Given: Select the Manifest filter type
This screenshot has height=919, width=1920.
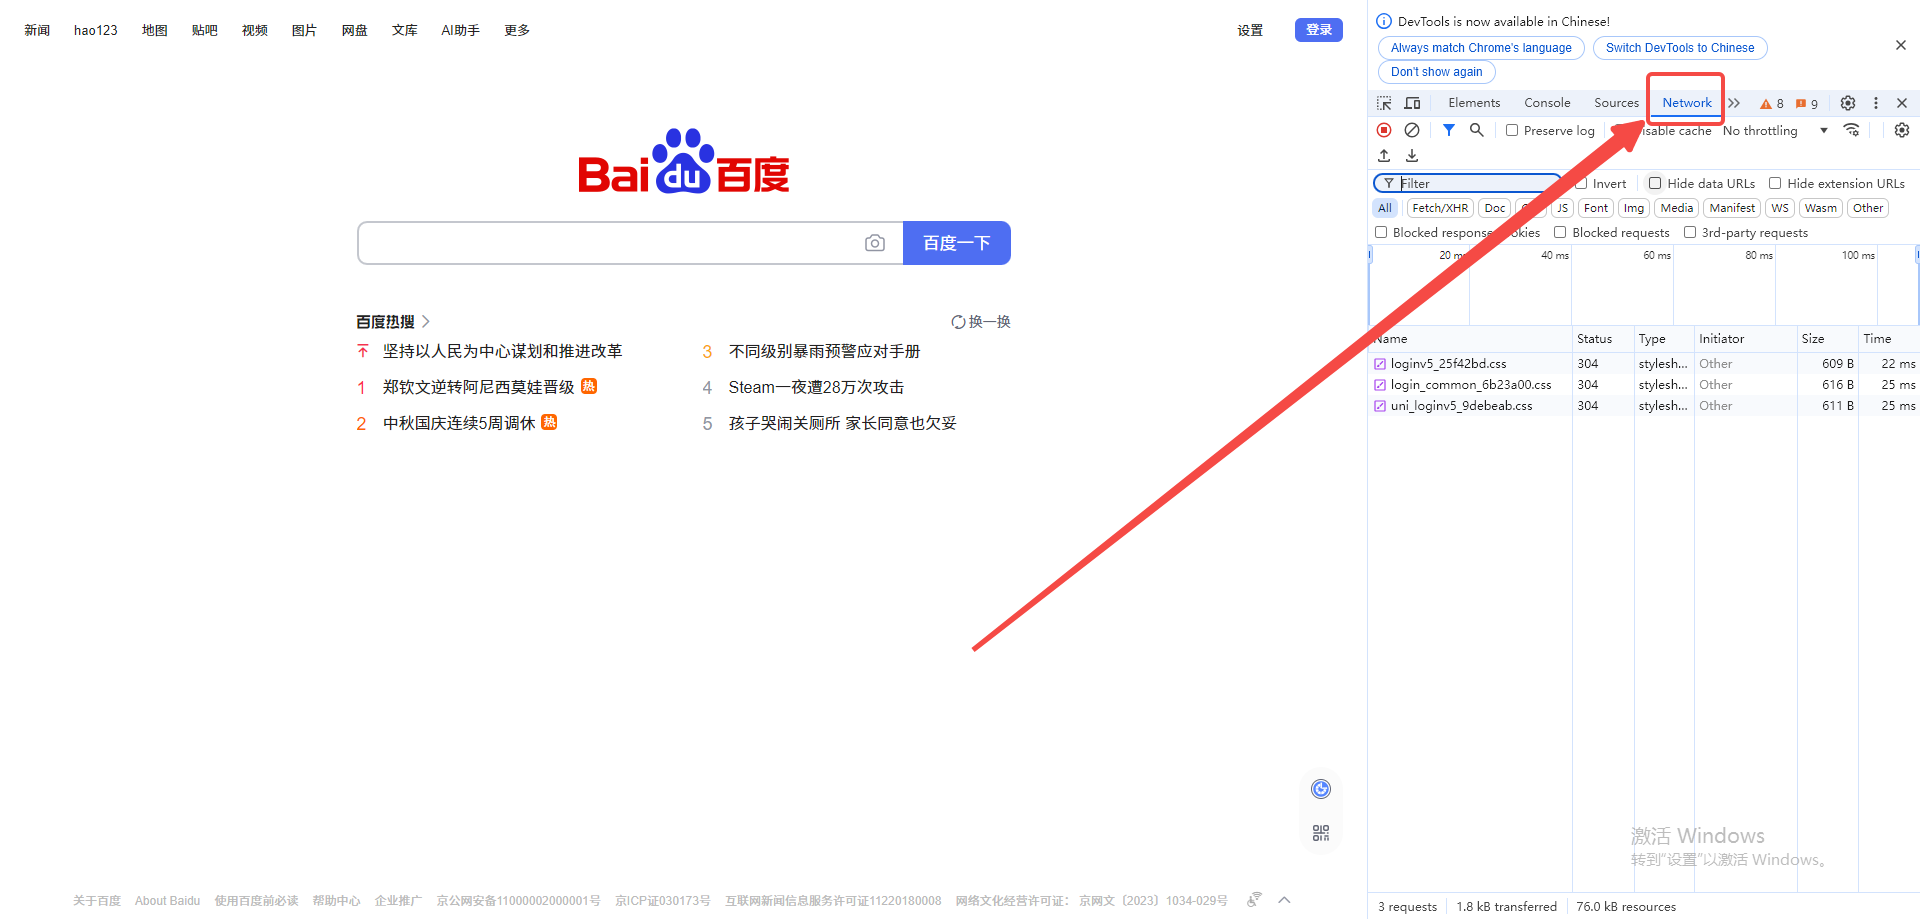Looking at the screenshot, I should click(1732, 208).
